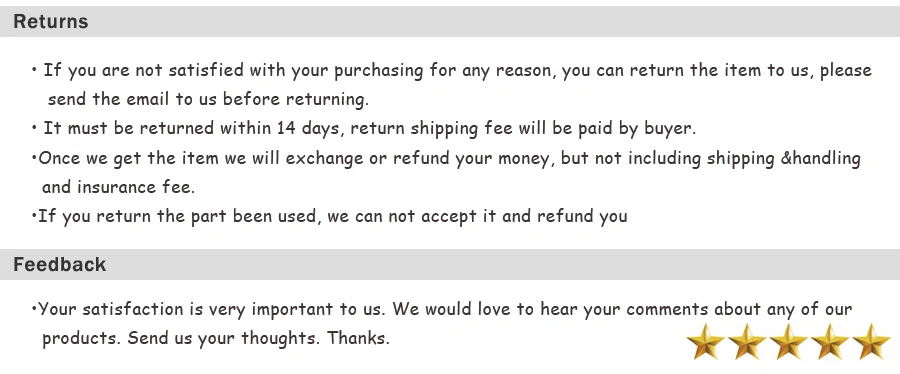Viewport: 900px width, 374px height.
Task: Click the Feedback section header
Action: [450, 264]
